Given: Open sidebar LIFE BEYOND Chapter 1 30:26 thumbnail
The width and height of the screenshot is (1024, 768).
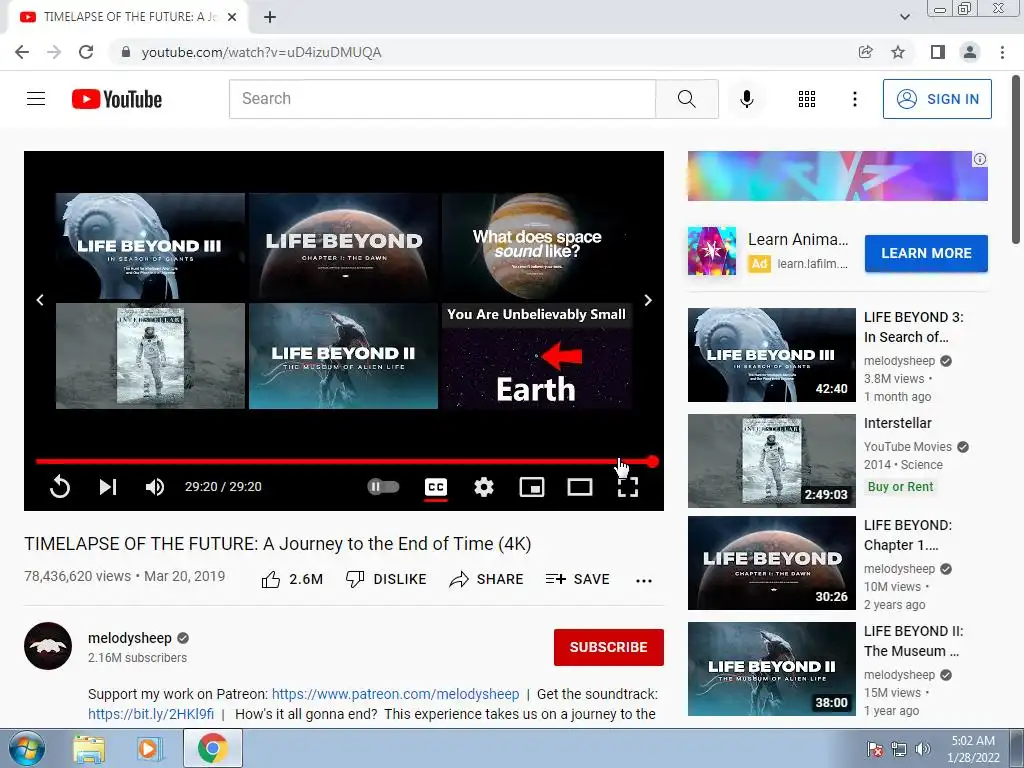Looking at the screenshot, I should pos(771,562).
